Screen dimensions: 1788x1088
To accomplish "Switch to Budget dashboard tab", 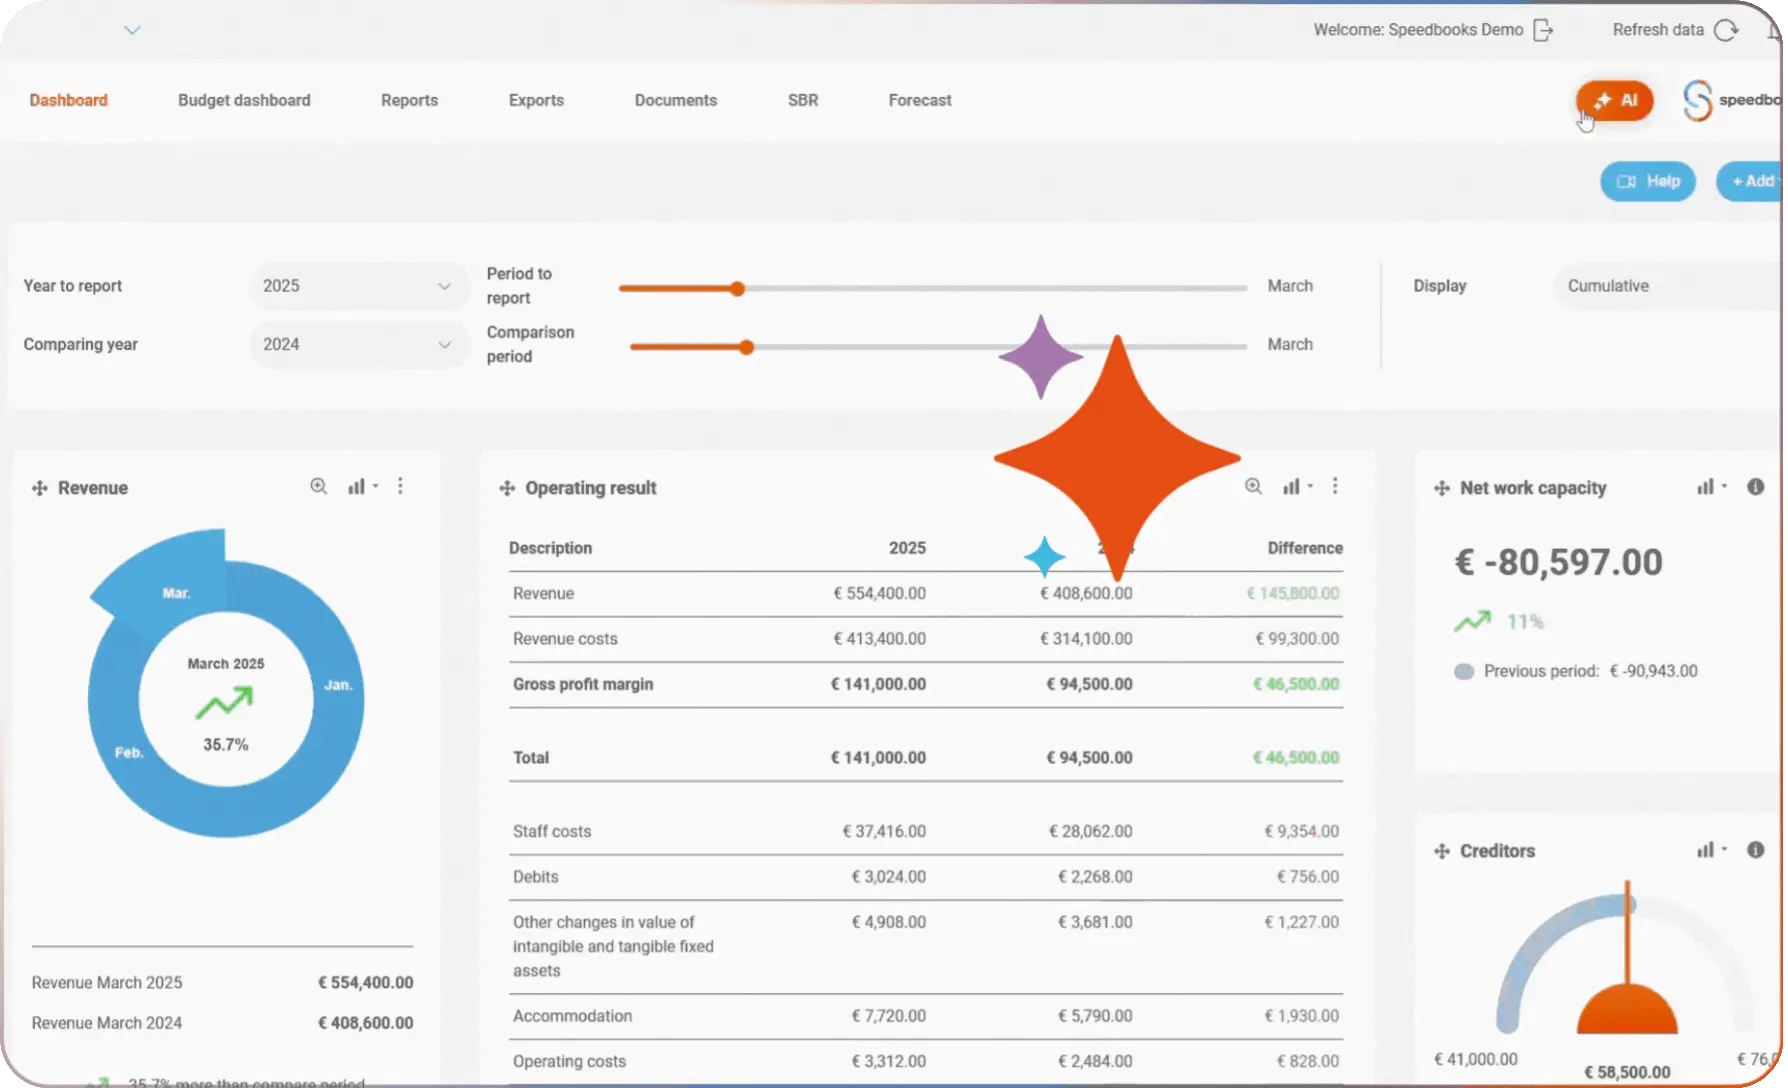I will tap(244, 100).
